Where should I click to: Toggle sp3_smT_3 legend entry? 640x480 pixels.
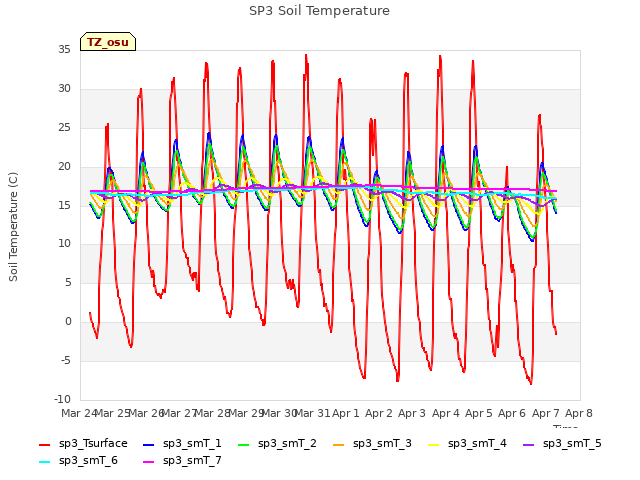pyautogui.click(x=372, y=444)
